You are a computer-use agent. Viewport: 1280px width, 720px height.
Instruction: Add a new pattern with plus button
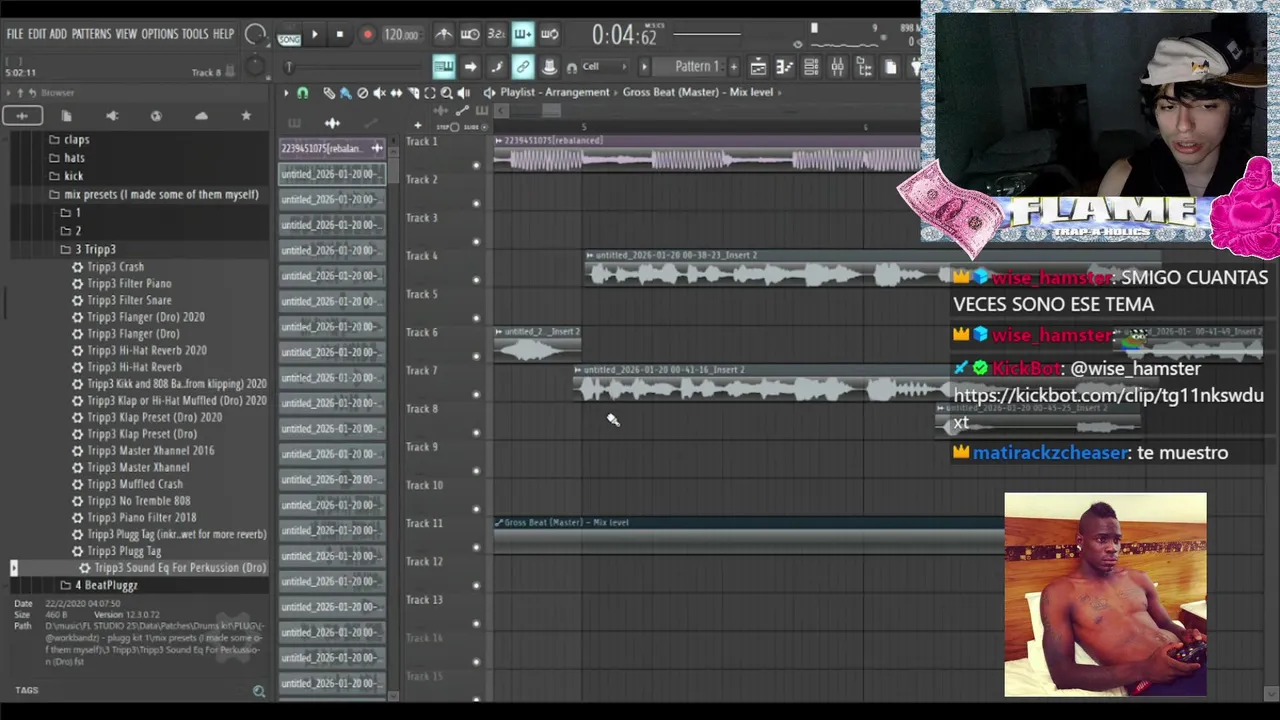(734, 67)
